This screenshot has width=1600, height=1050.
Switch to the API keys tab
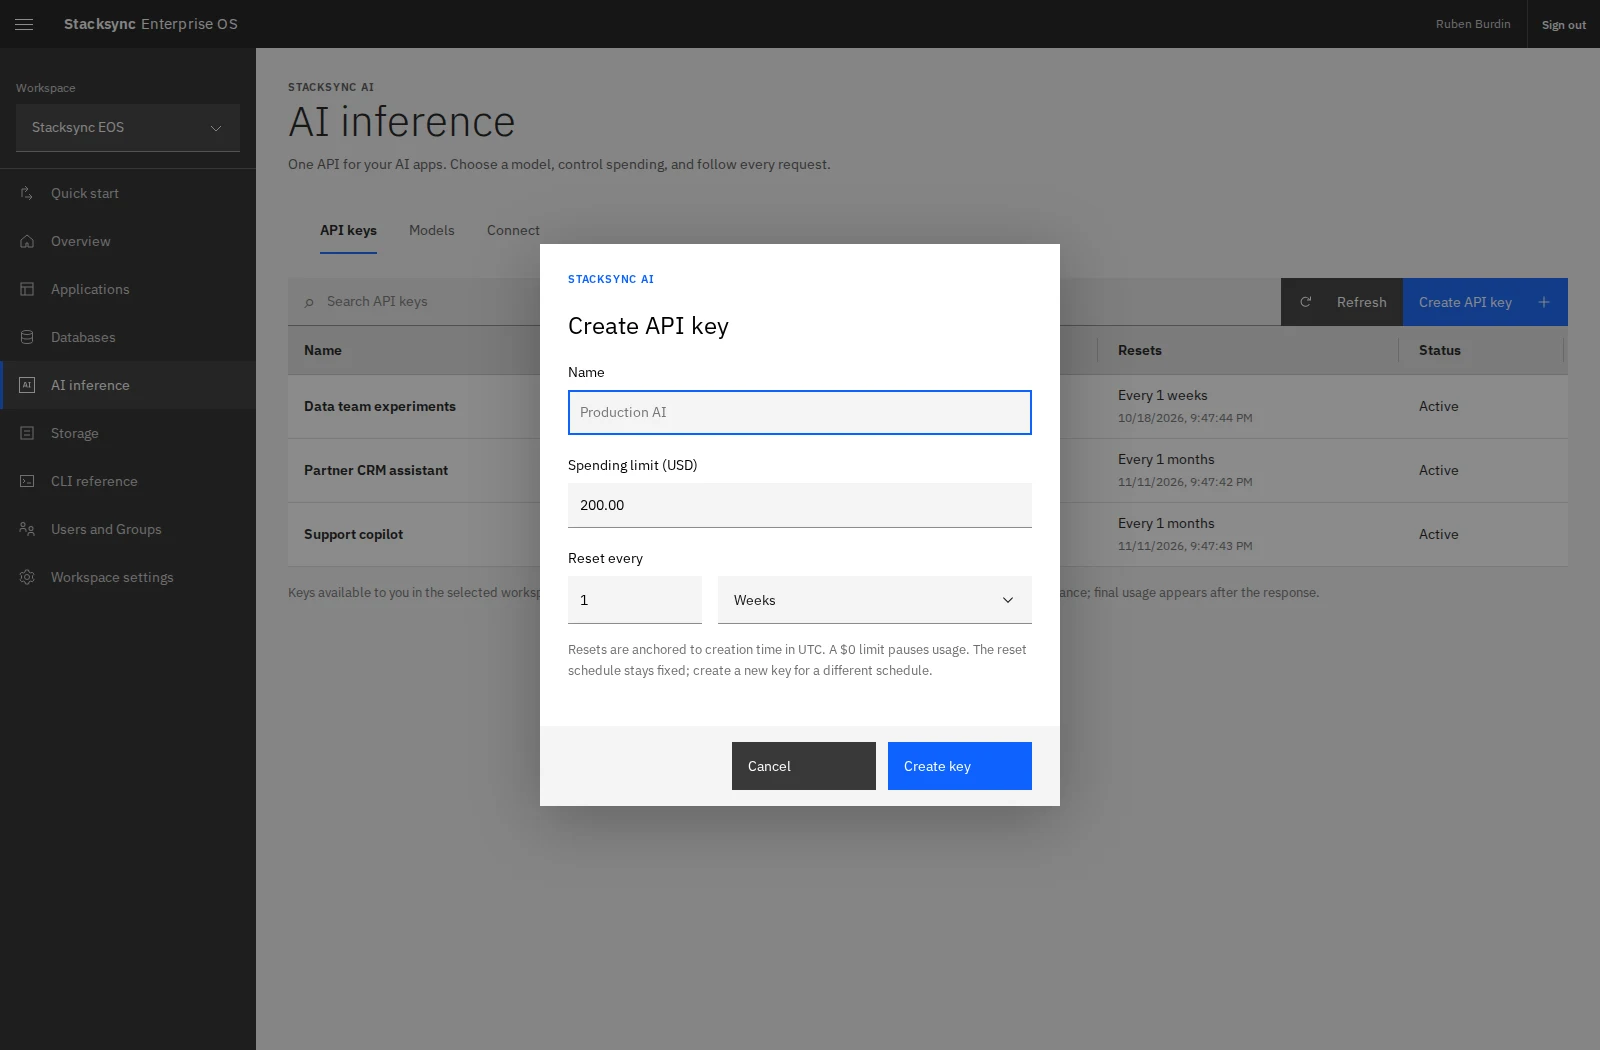pyautogui.click(x=348, y=230)
